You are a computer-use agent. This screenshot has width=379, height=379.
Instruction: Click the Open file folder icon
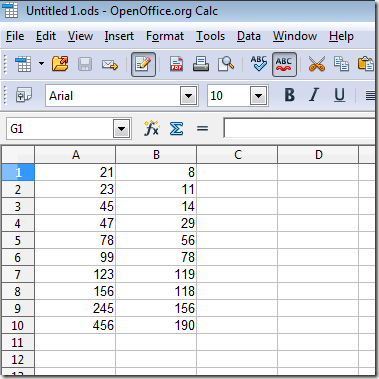click(x=60, y=64)
